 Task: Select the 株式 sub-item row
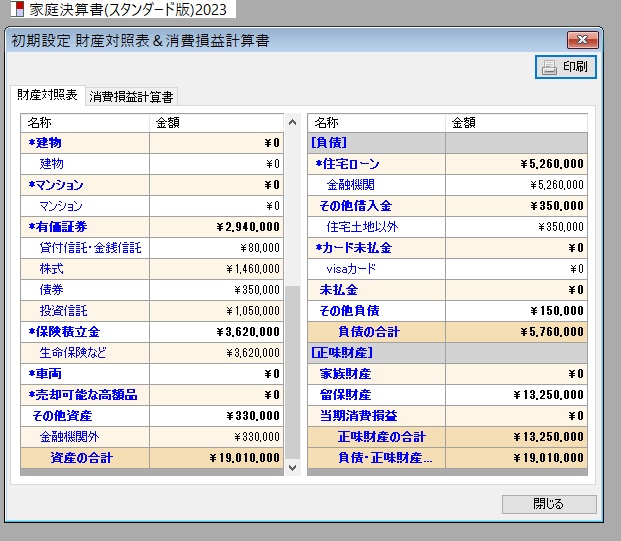(x=85, y=269)
